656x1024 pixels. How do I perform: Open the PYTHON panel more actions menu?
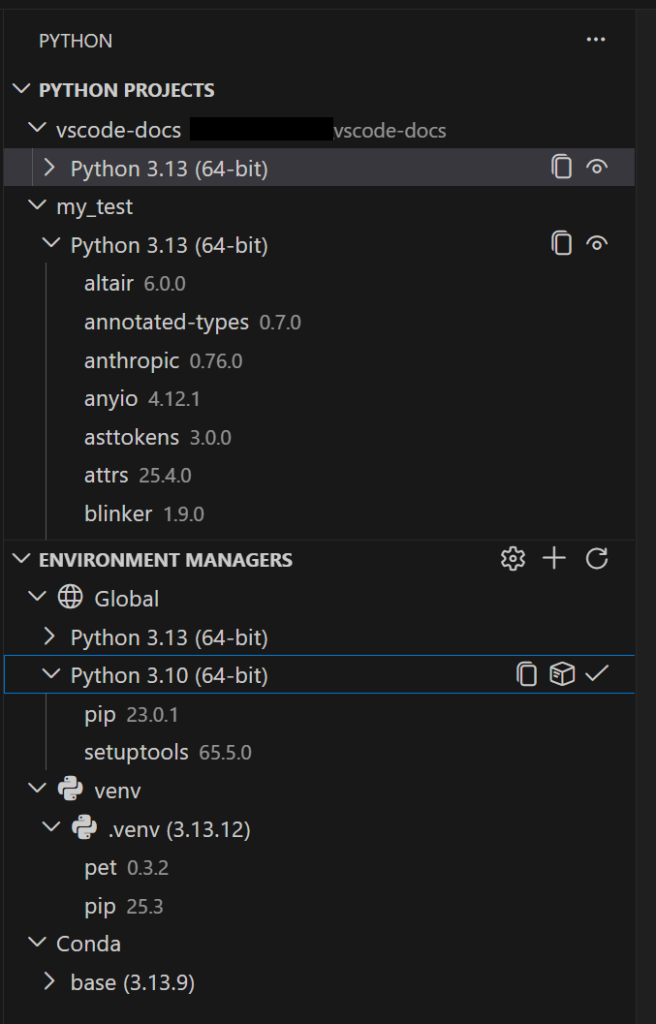pos(596,40)
